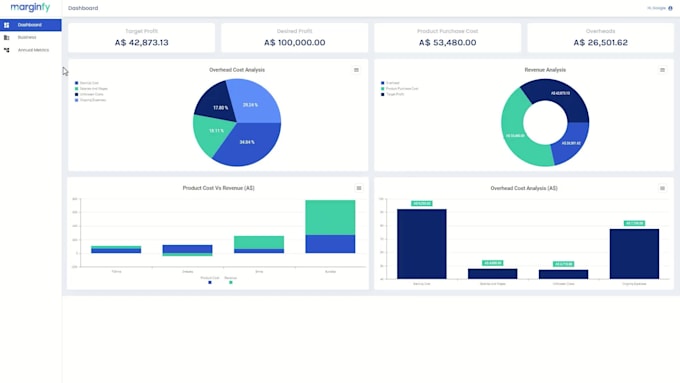Image resolution: width=680 pixels, height=383 pixels.
Task: Click the Product Cost Vs Revenue (A$) title
Action: (219, 188)
